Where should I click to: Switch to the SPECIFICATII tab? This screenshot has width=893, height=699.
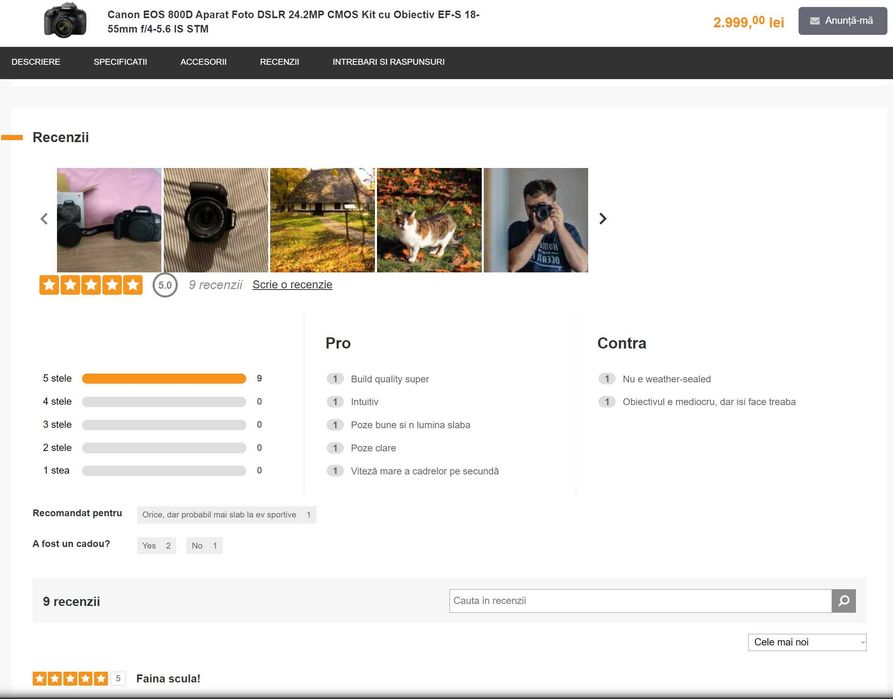[120, 62]
